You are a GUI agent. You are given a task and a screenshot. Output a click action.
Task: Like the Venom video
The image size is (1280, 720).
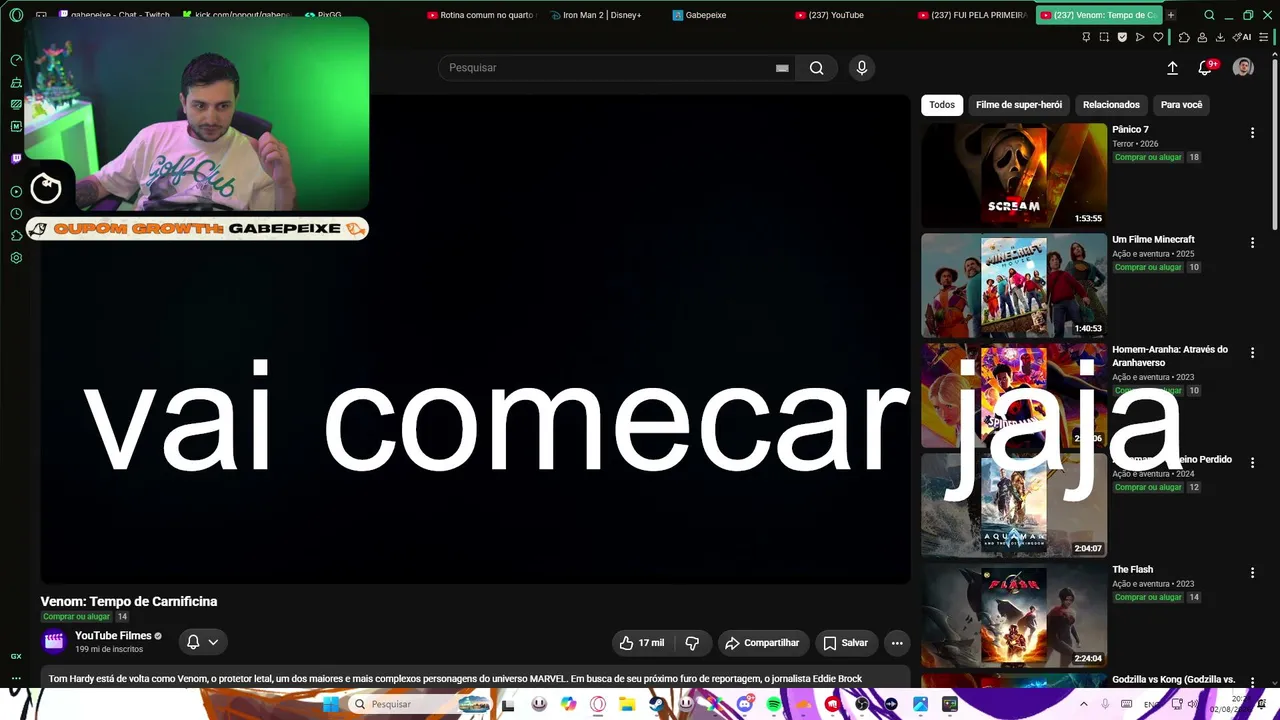(642, 643)
